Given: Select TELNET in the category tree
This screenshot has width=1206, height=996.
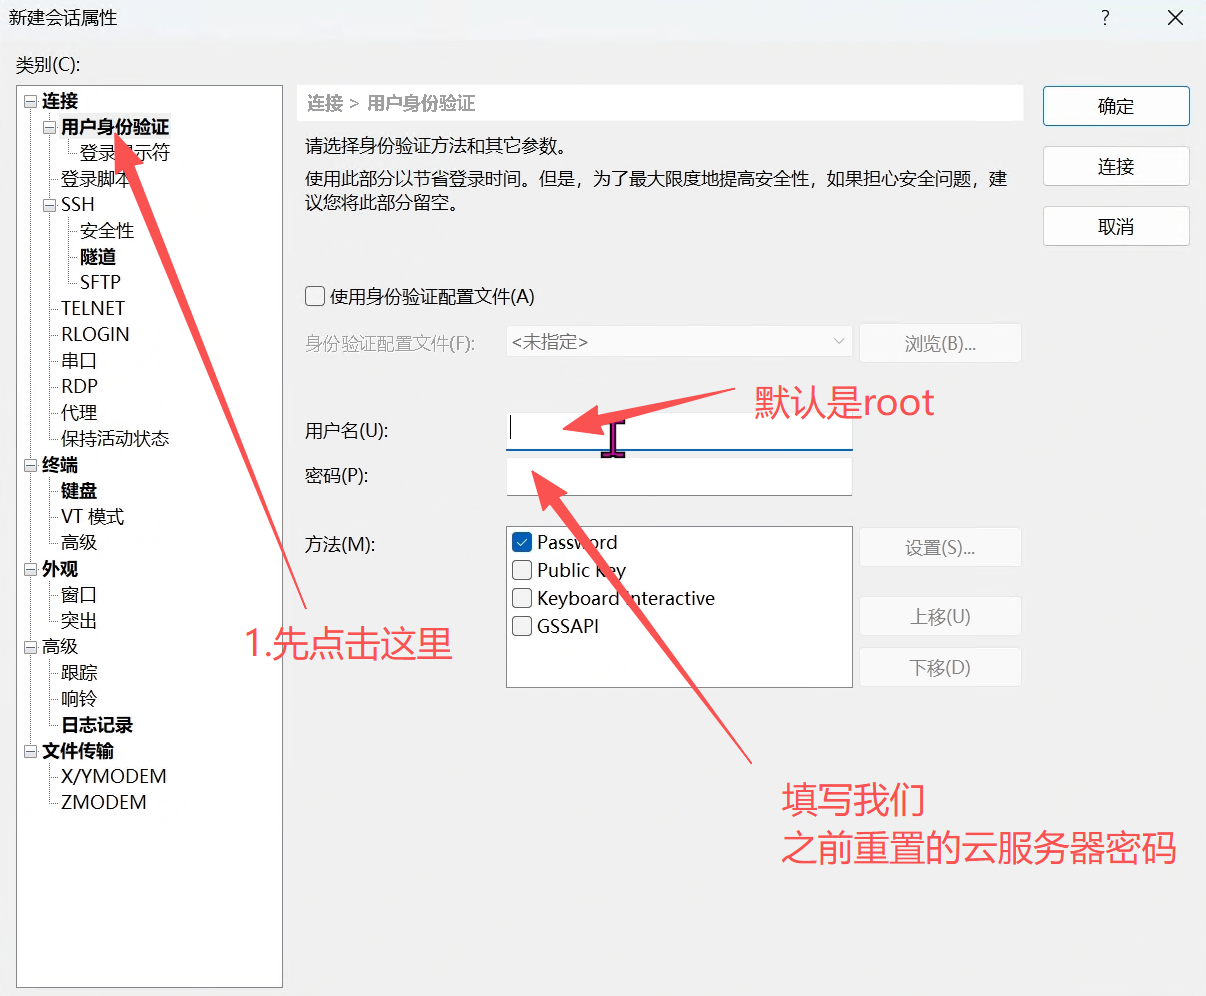Looking at the screenshot, I should tap(93, 309).
